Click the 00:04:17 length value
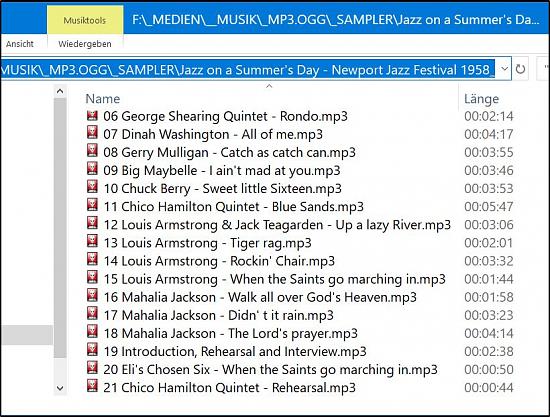This screenshot has width=550, height=417. (489, 134)
